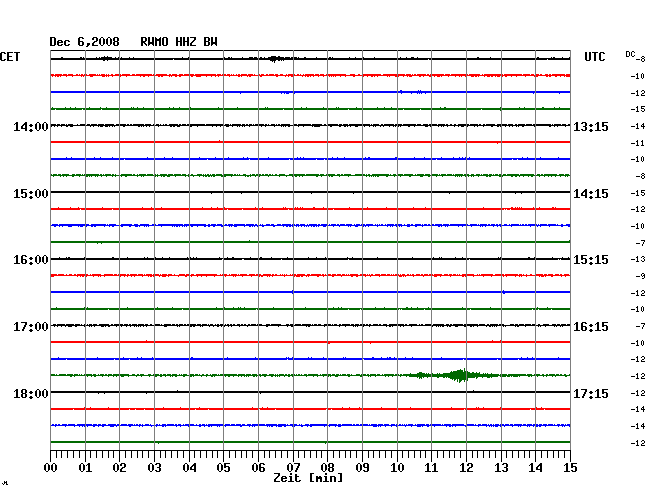Click the 16:00 CET time label
Viewport: 650px width, 494px height.
pyautogui.click(x=31, y=260)
